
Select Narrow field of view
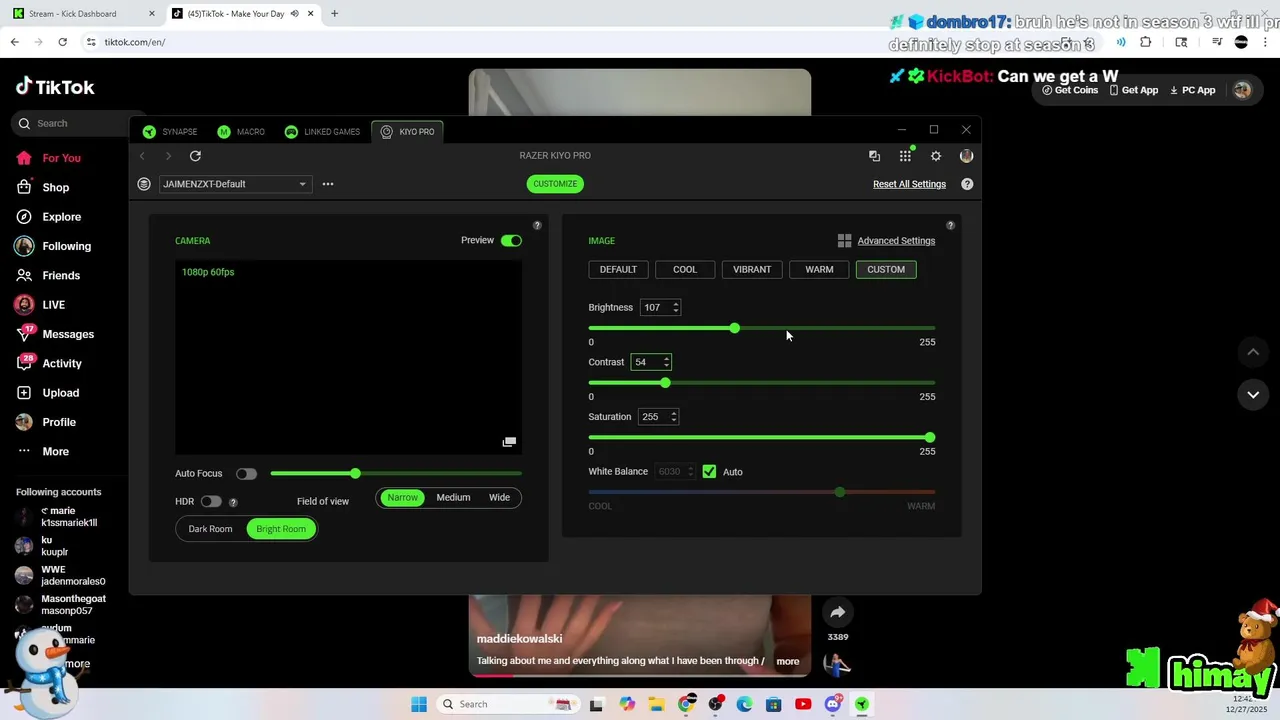click(x=402, y=498)
